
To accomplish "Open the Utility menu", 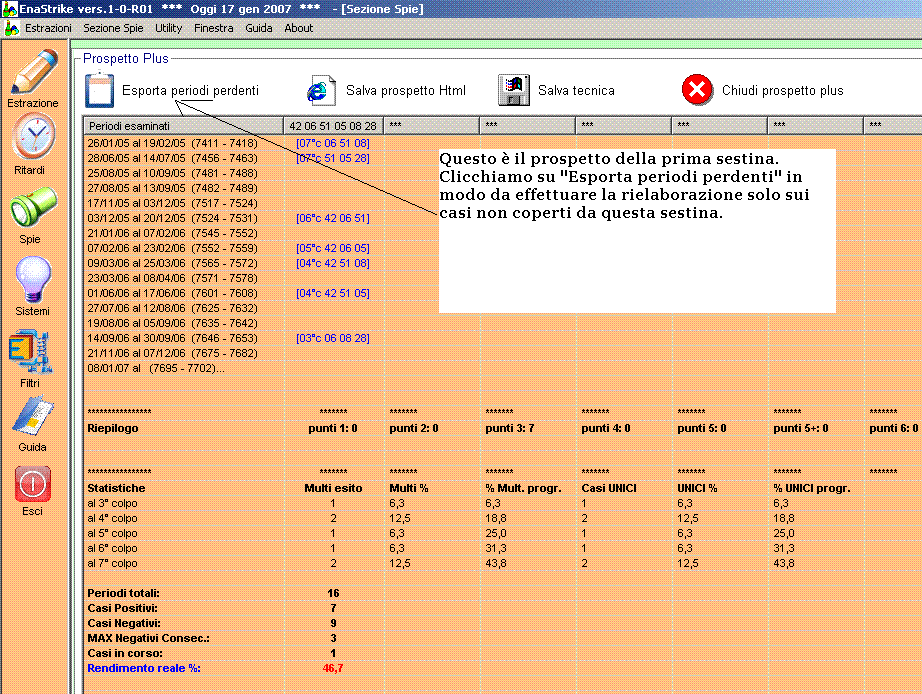I will (x=168, y=28).
